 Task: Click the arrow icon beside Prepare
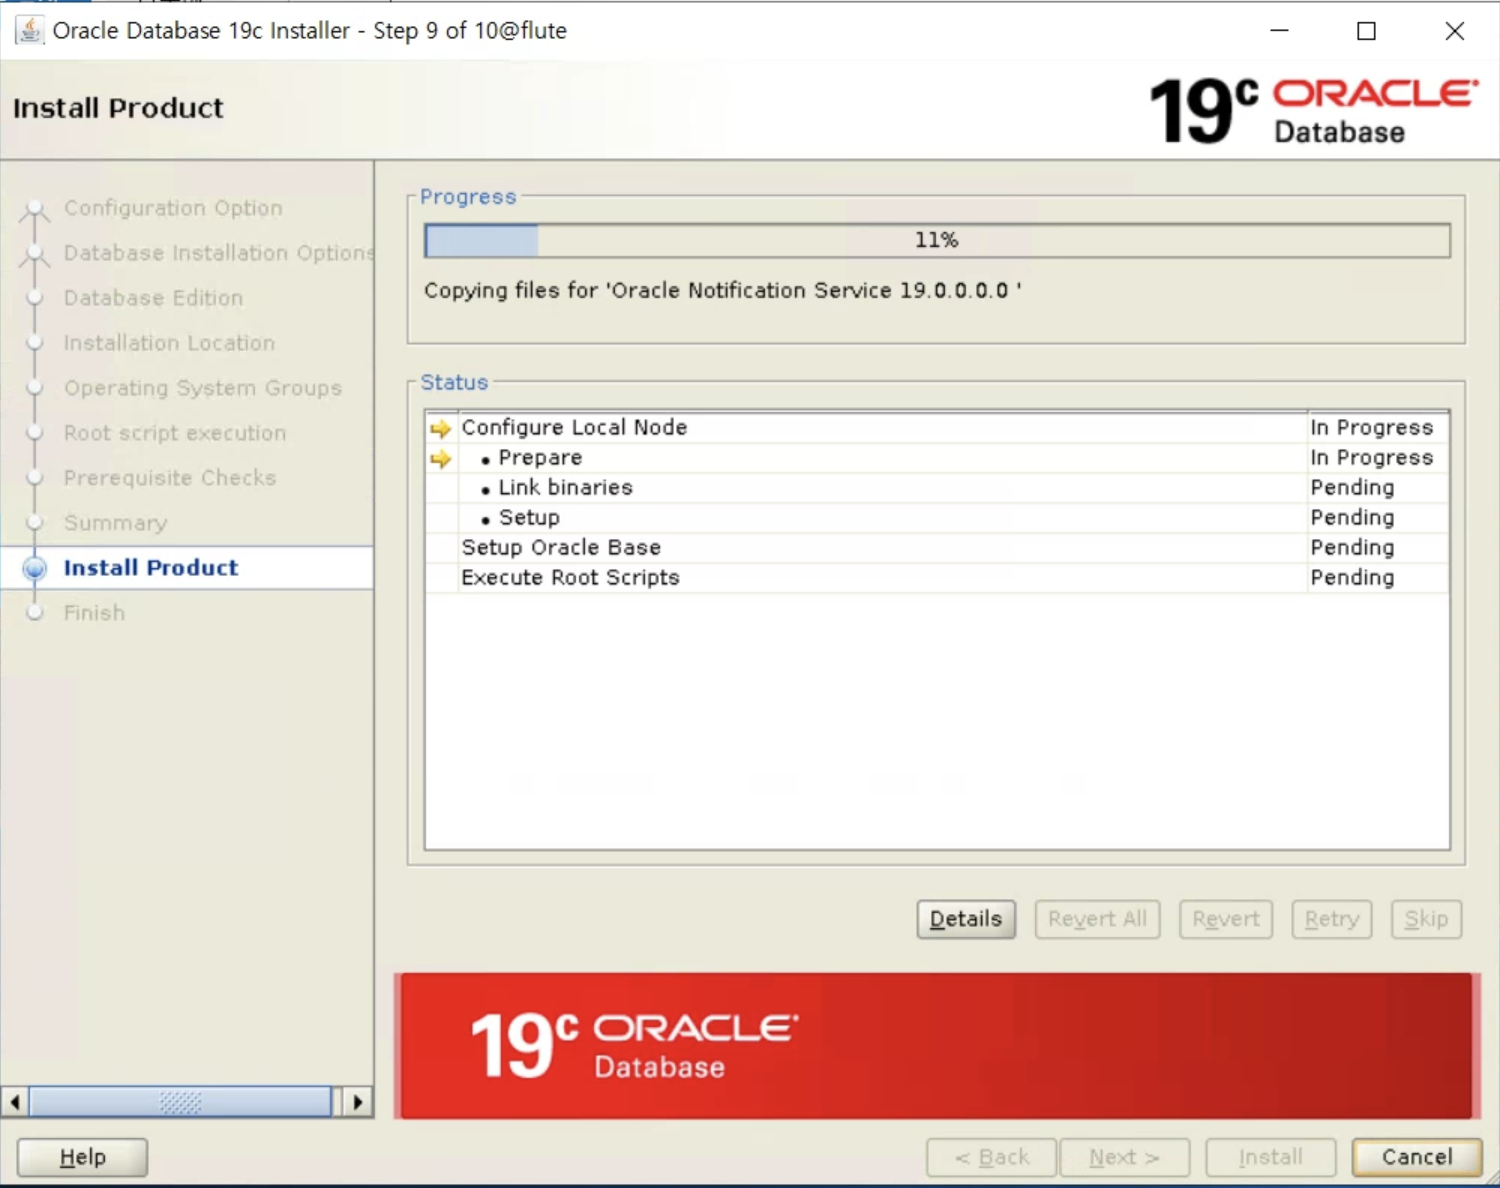click(440, 459)
